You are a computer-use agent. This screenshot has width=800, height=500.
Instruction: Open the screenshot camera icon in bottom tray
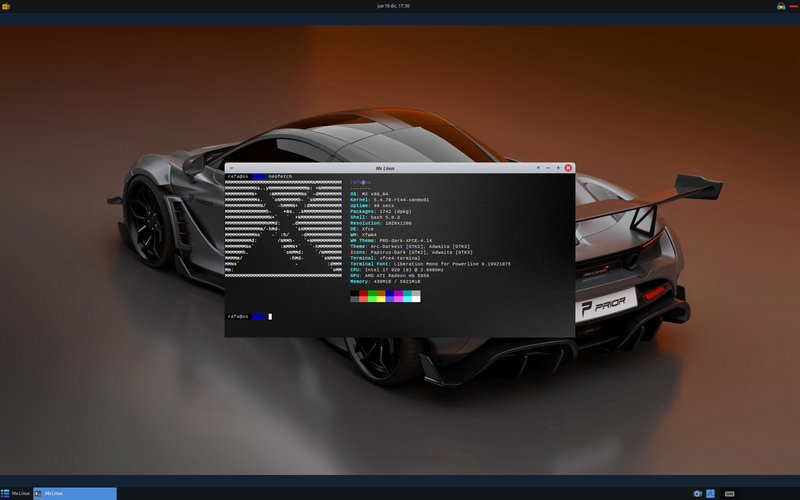[697, 493]
